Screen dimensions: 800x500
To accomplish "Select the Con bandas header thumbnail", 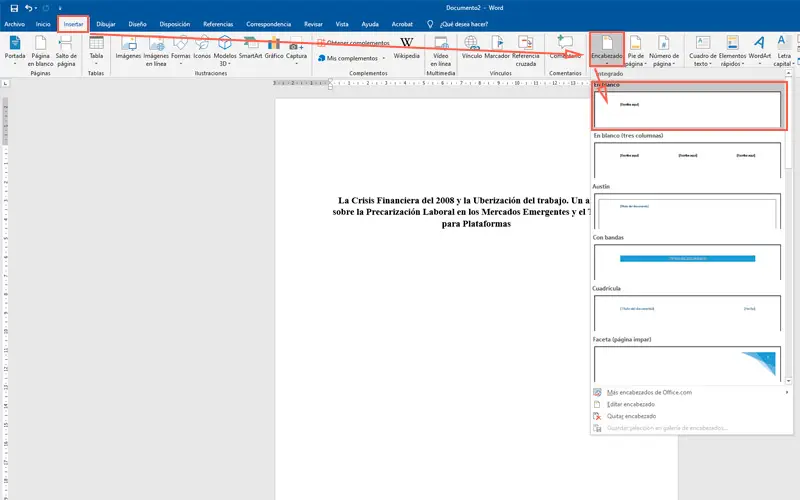I will [x=687, y=260].
